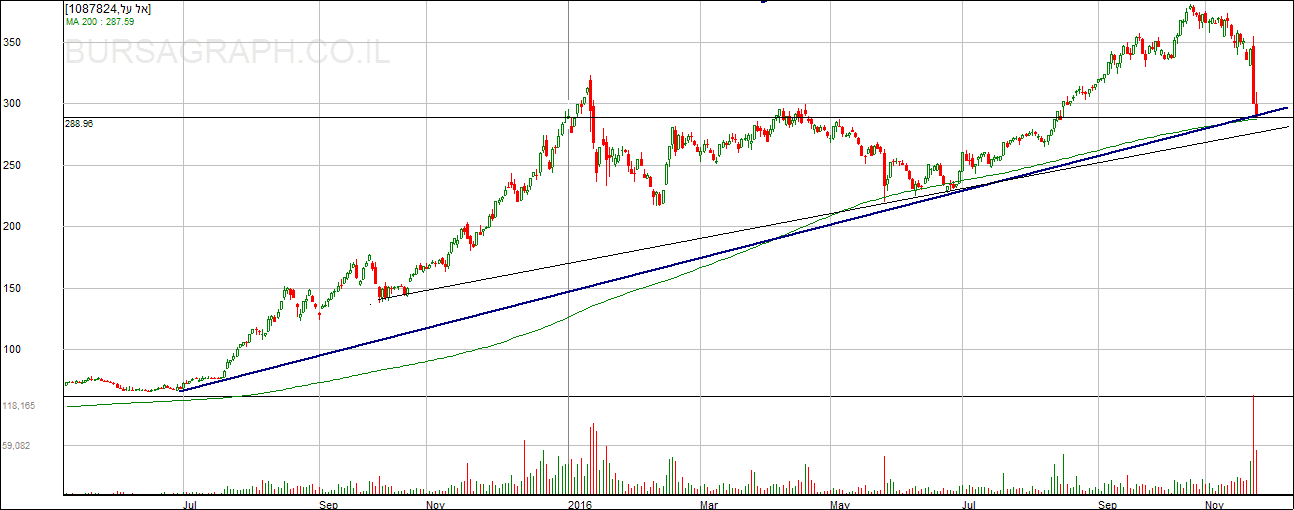Viewport: 1294px width, 510px height.
Task: Click the 288.96 horizontal line price label
Action: click(78, 123)
